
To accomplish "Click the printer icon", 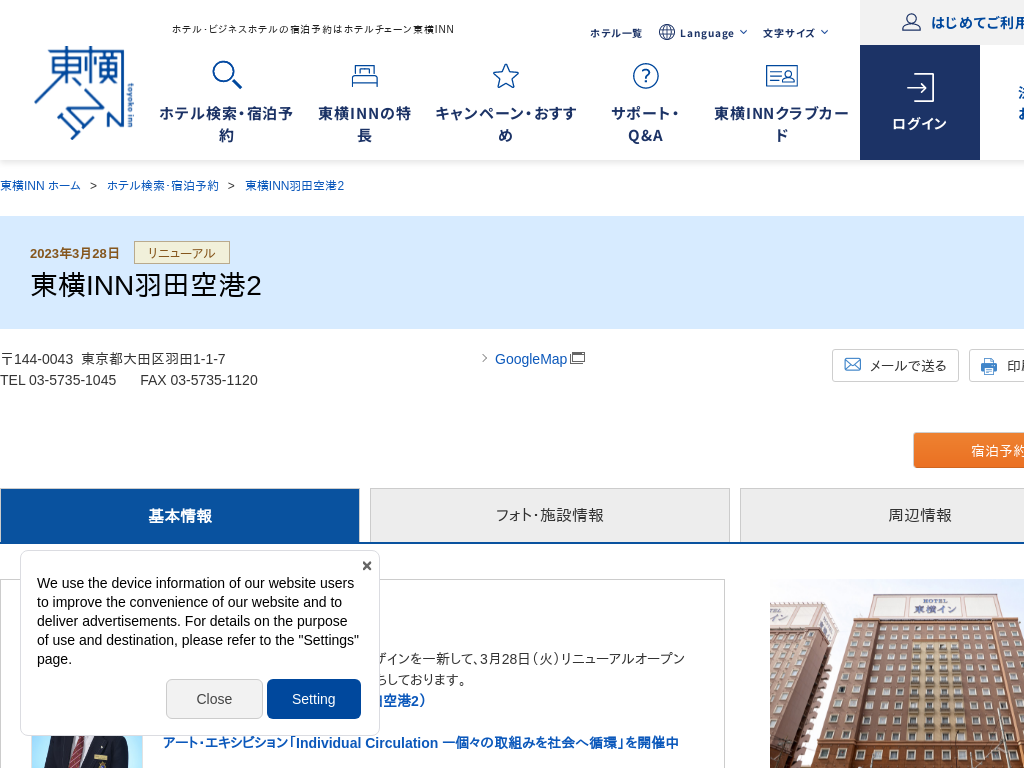I will click(x=989, y=366).
